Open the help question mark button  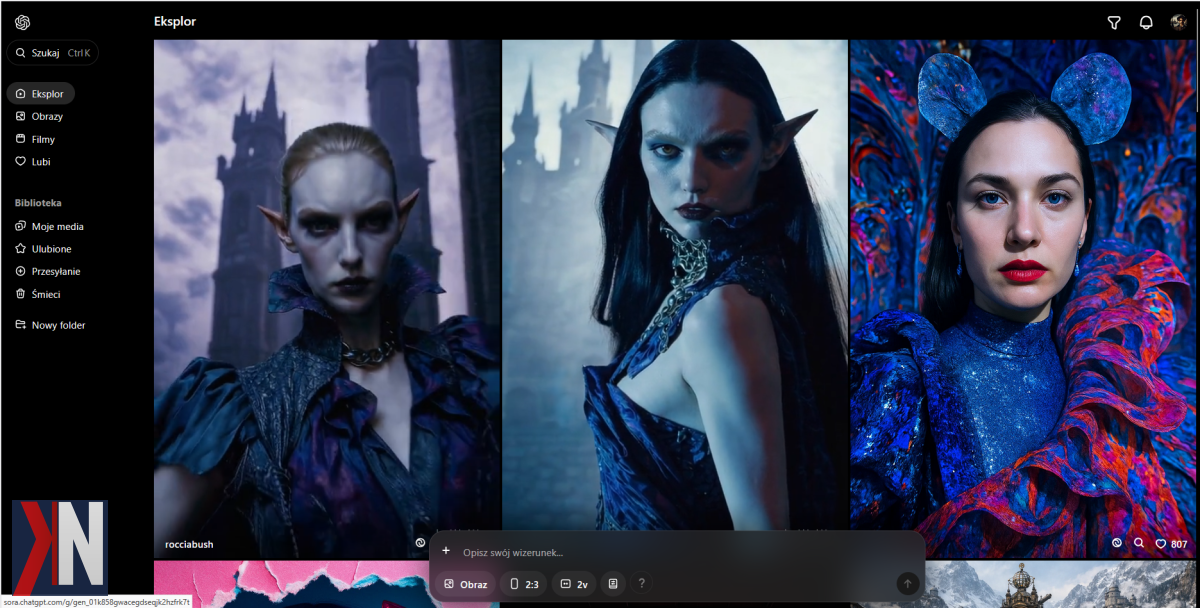[x=642, y=583]
